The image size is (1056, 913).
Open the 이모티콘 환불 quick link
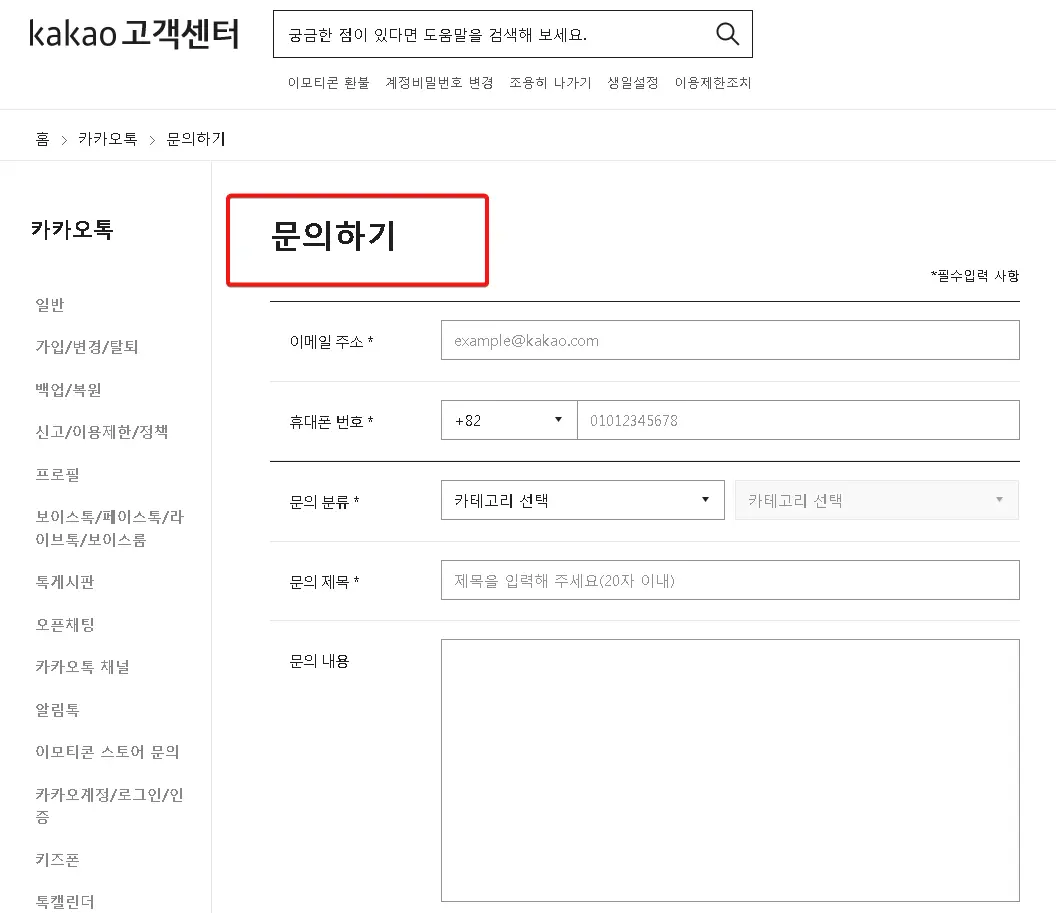tap(329, 83)
